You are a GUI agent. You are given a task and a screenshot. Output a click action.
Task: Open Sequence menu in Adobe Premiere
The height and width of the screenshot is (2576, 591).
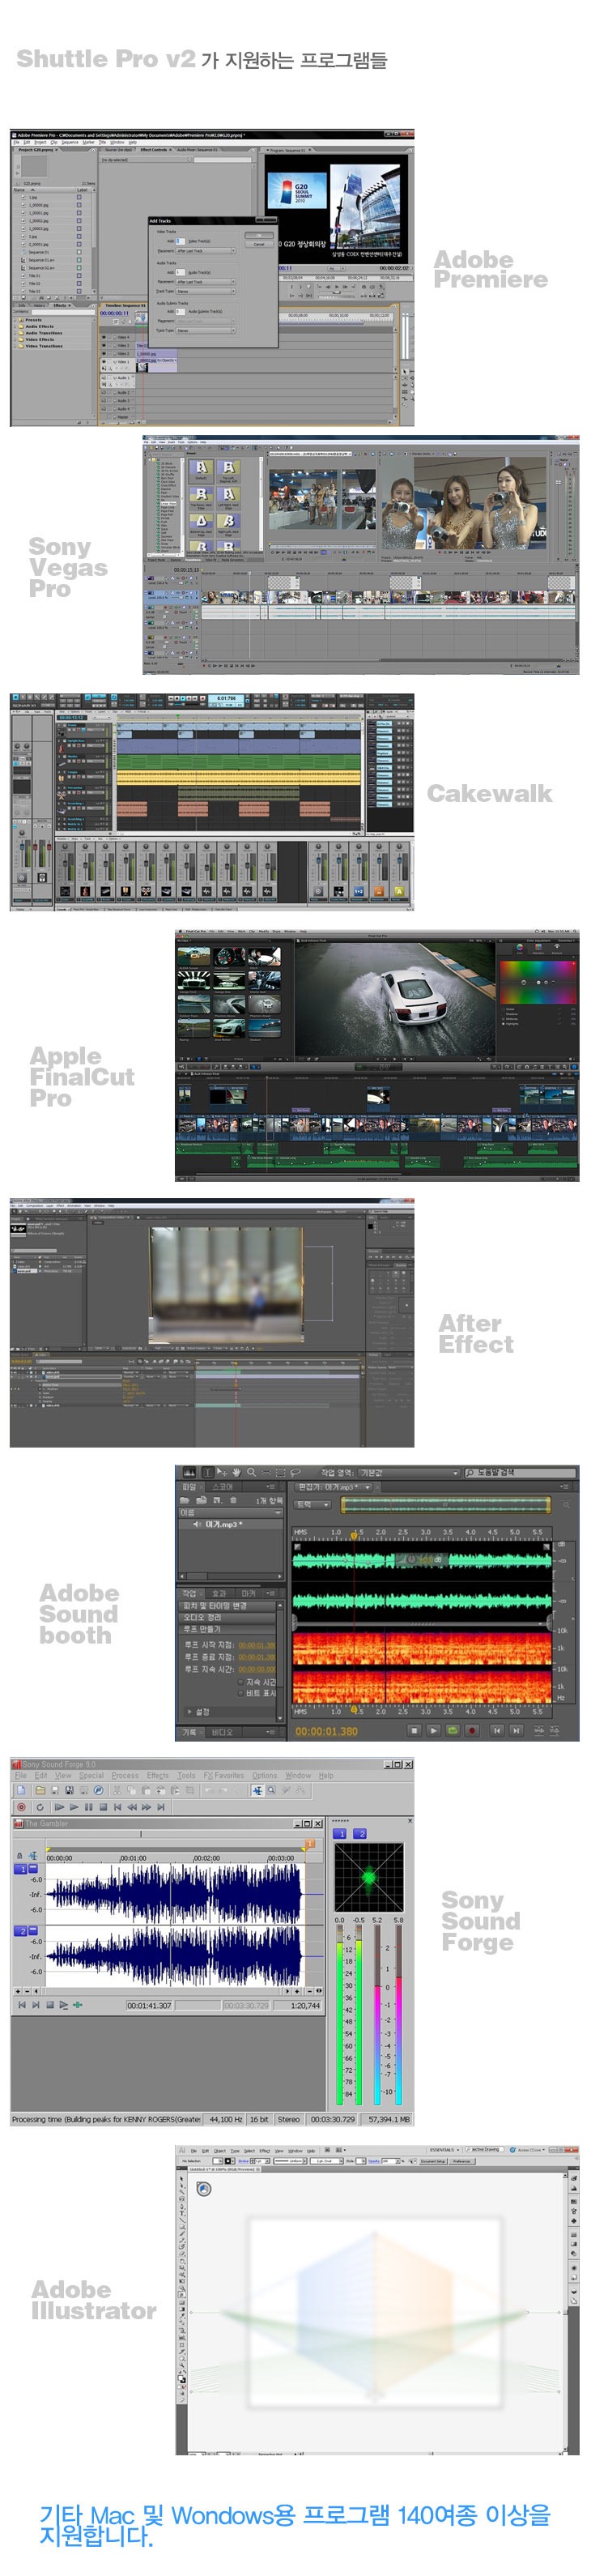coord(70,142)
